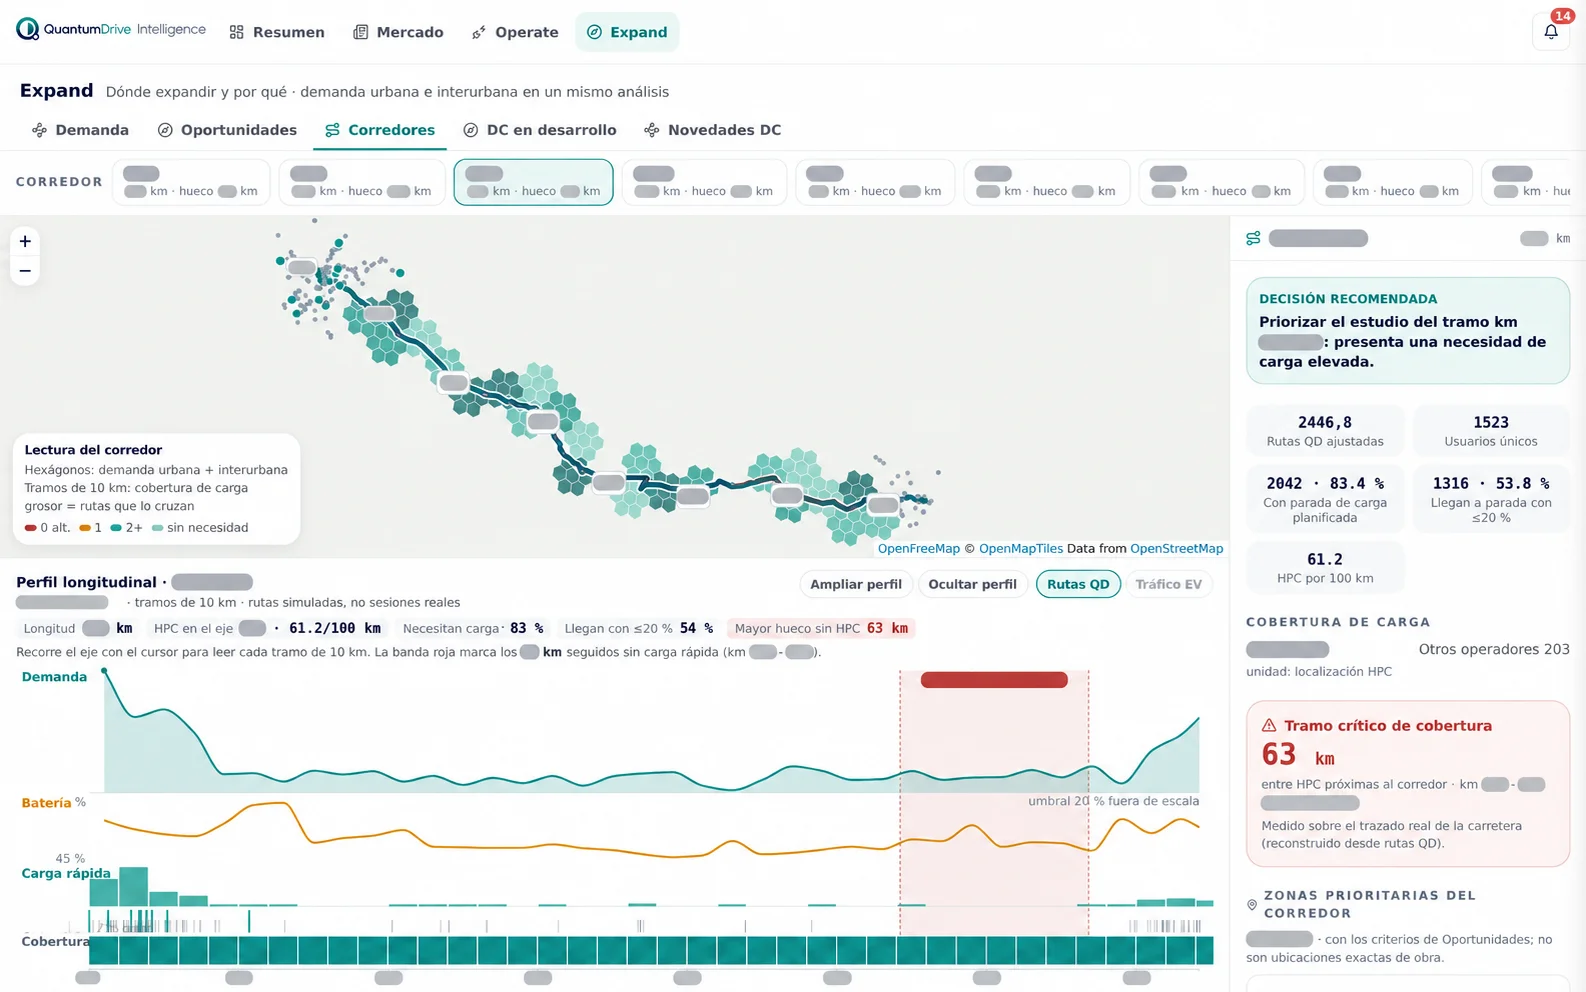Viewport: 1586px width, 992px height.
Task: Follow the OpenStreetMap attribution link
Action: (1176, 548)
